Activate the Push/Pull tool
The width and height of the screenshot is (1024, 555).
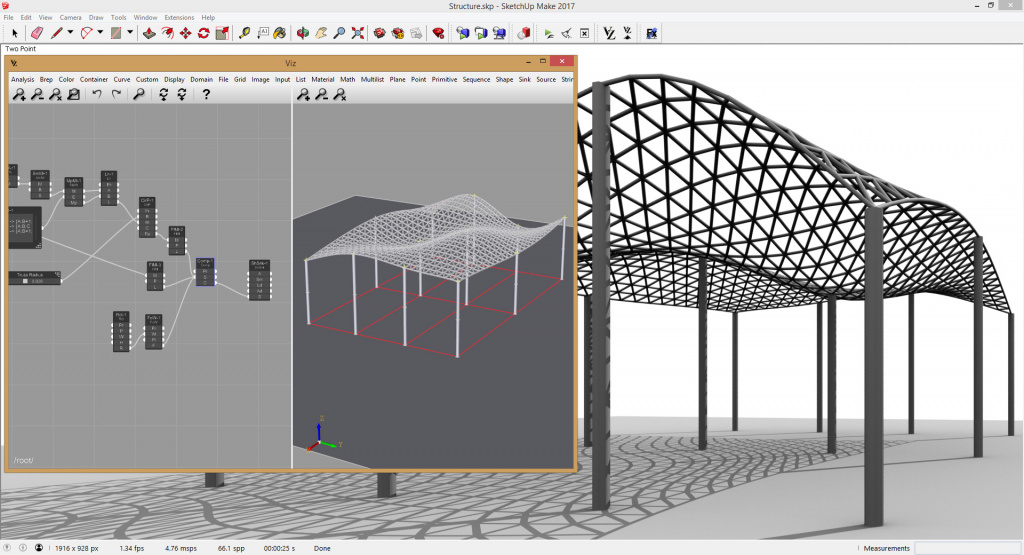[150, 33]
